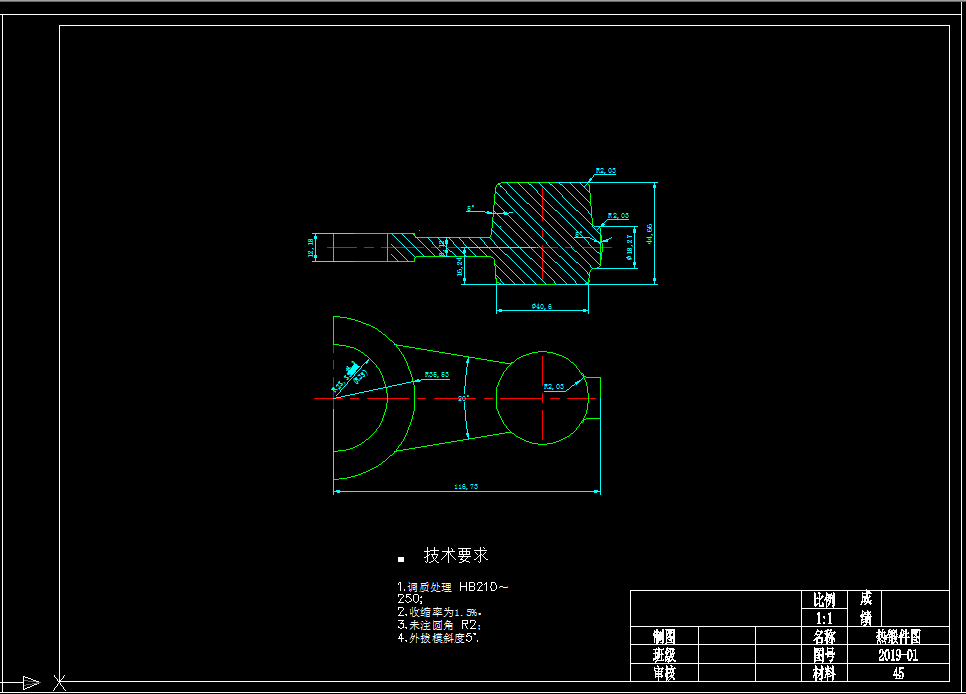The width and height of the screenshot is (966, 694).
Task: Select the drawing name 热锻件图
Action: coord(898,637)
